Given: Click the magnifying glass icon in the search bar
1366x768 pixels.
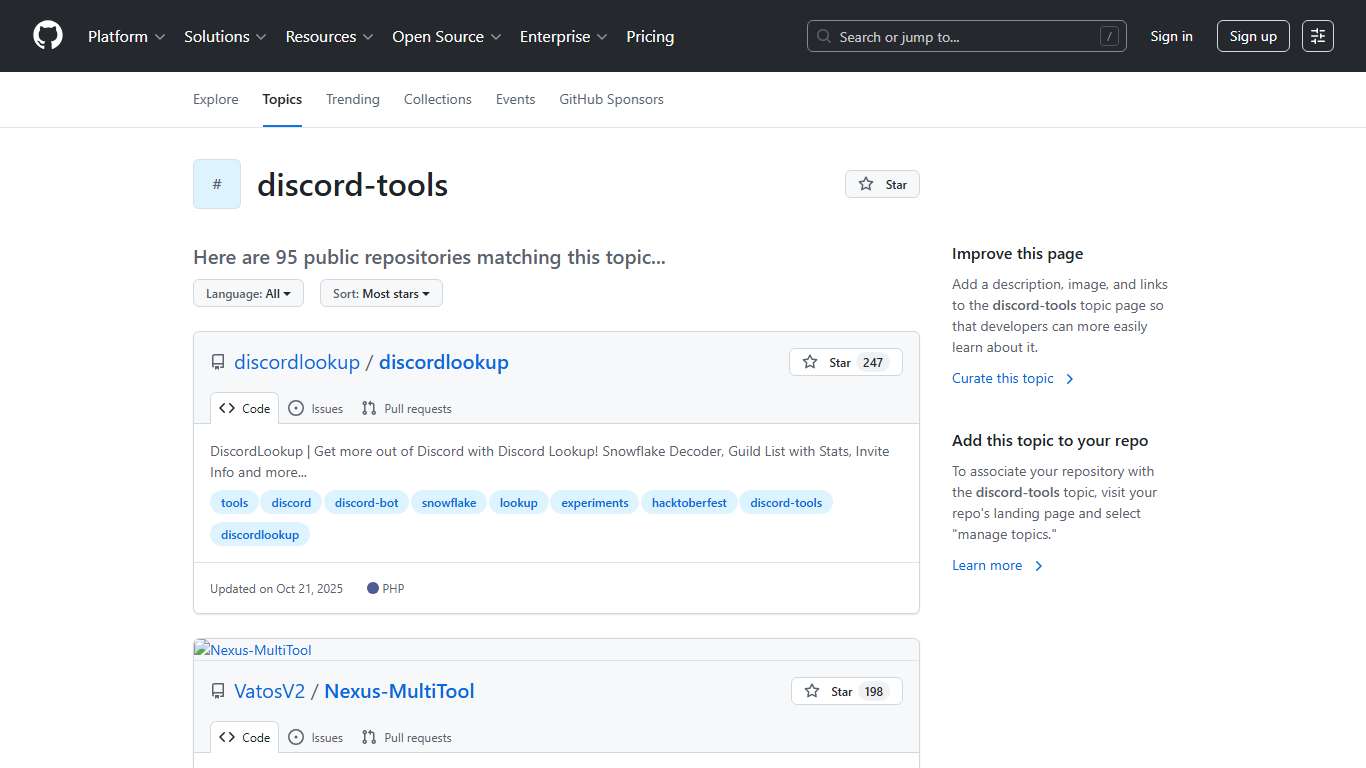Looking at the screenshot, I should (x=823, y=35).
